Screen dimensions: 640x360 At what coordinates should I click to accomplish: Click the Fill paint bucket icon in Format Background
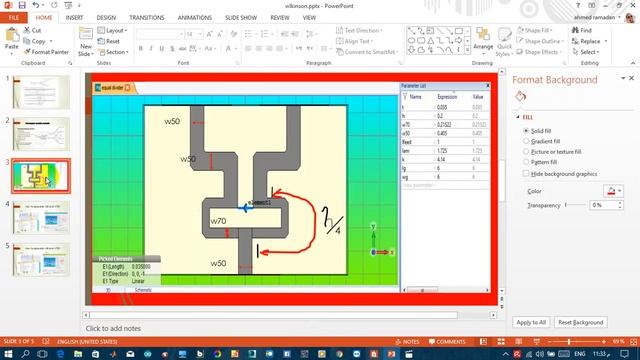[520, 97]
